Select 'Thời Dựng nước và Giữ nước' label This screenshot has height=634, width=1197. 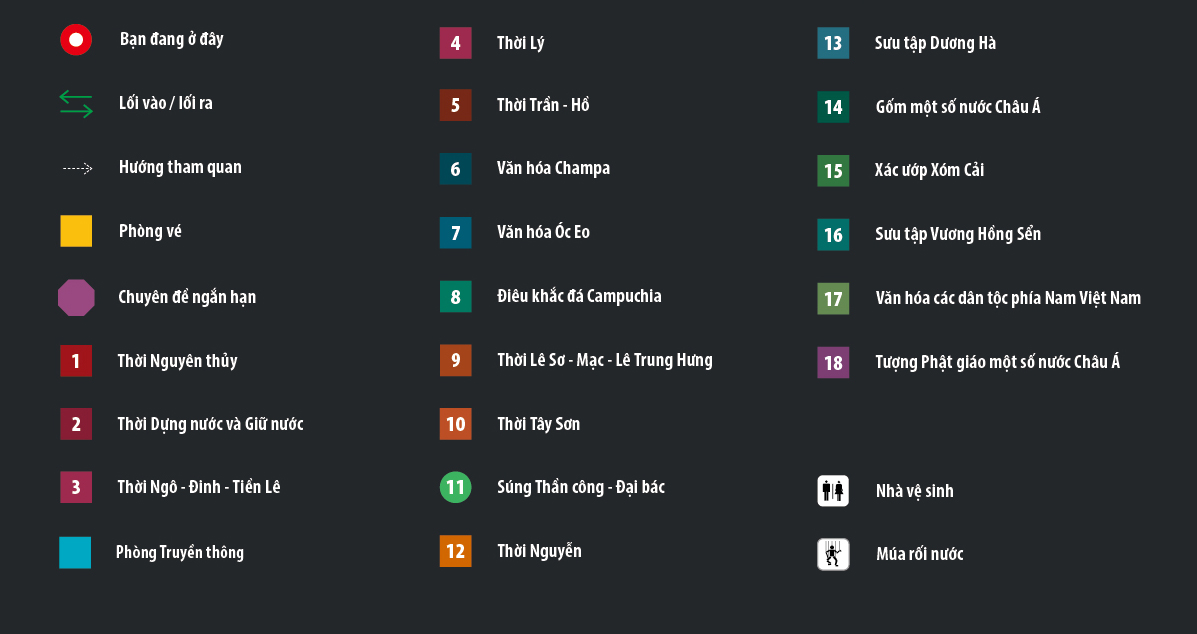[x=210, y=424]
